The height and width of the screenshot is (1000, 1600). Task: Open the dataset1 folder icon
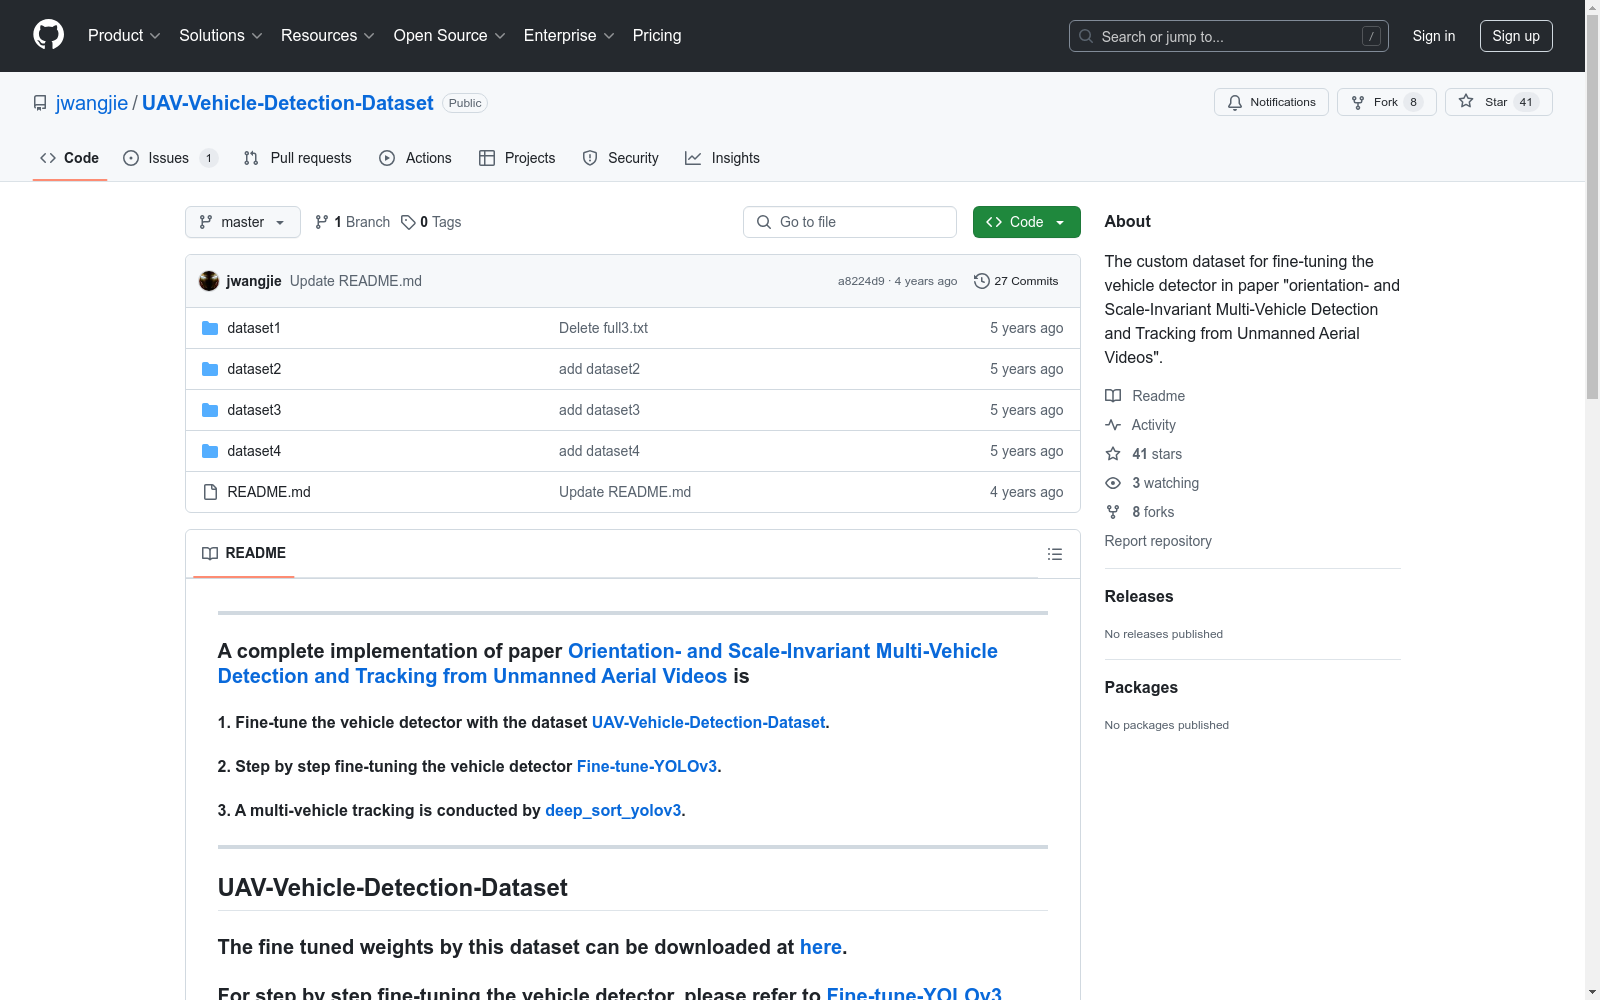(x=210, y=328)
